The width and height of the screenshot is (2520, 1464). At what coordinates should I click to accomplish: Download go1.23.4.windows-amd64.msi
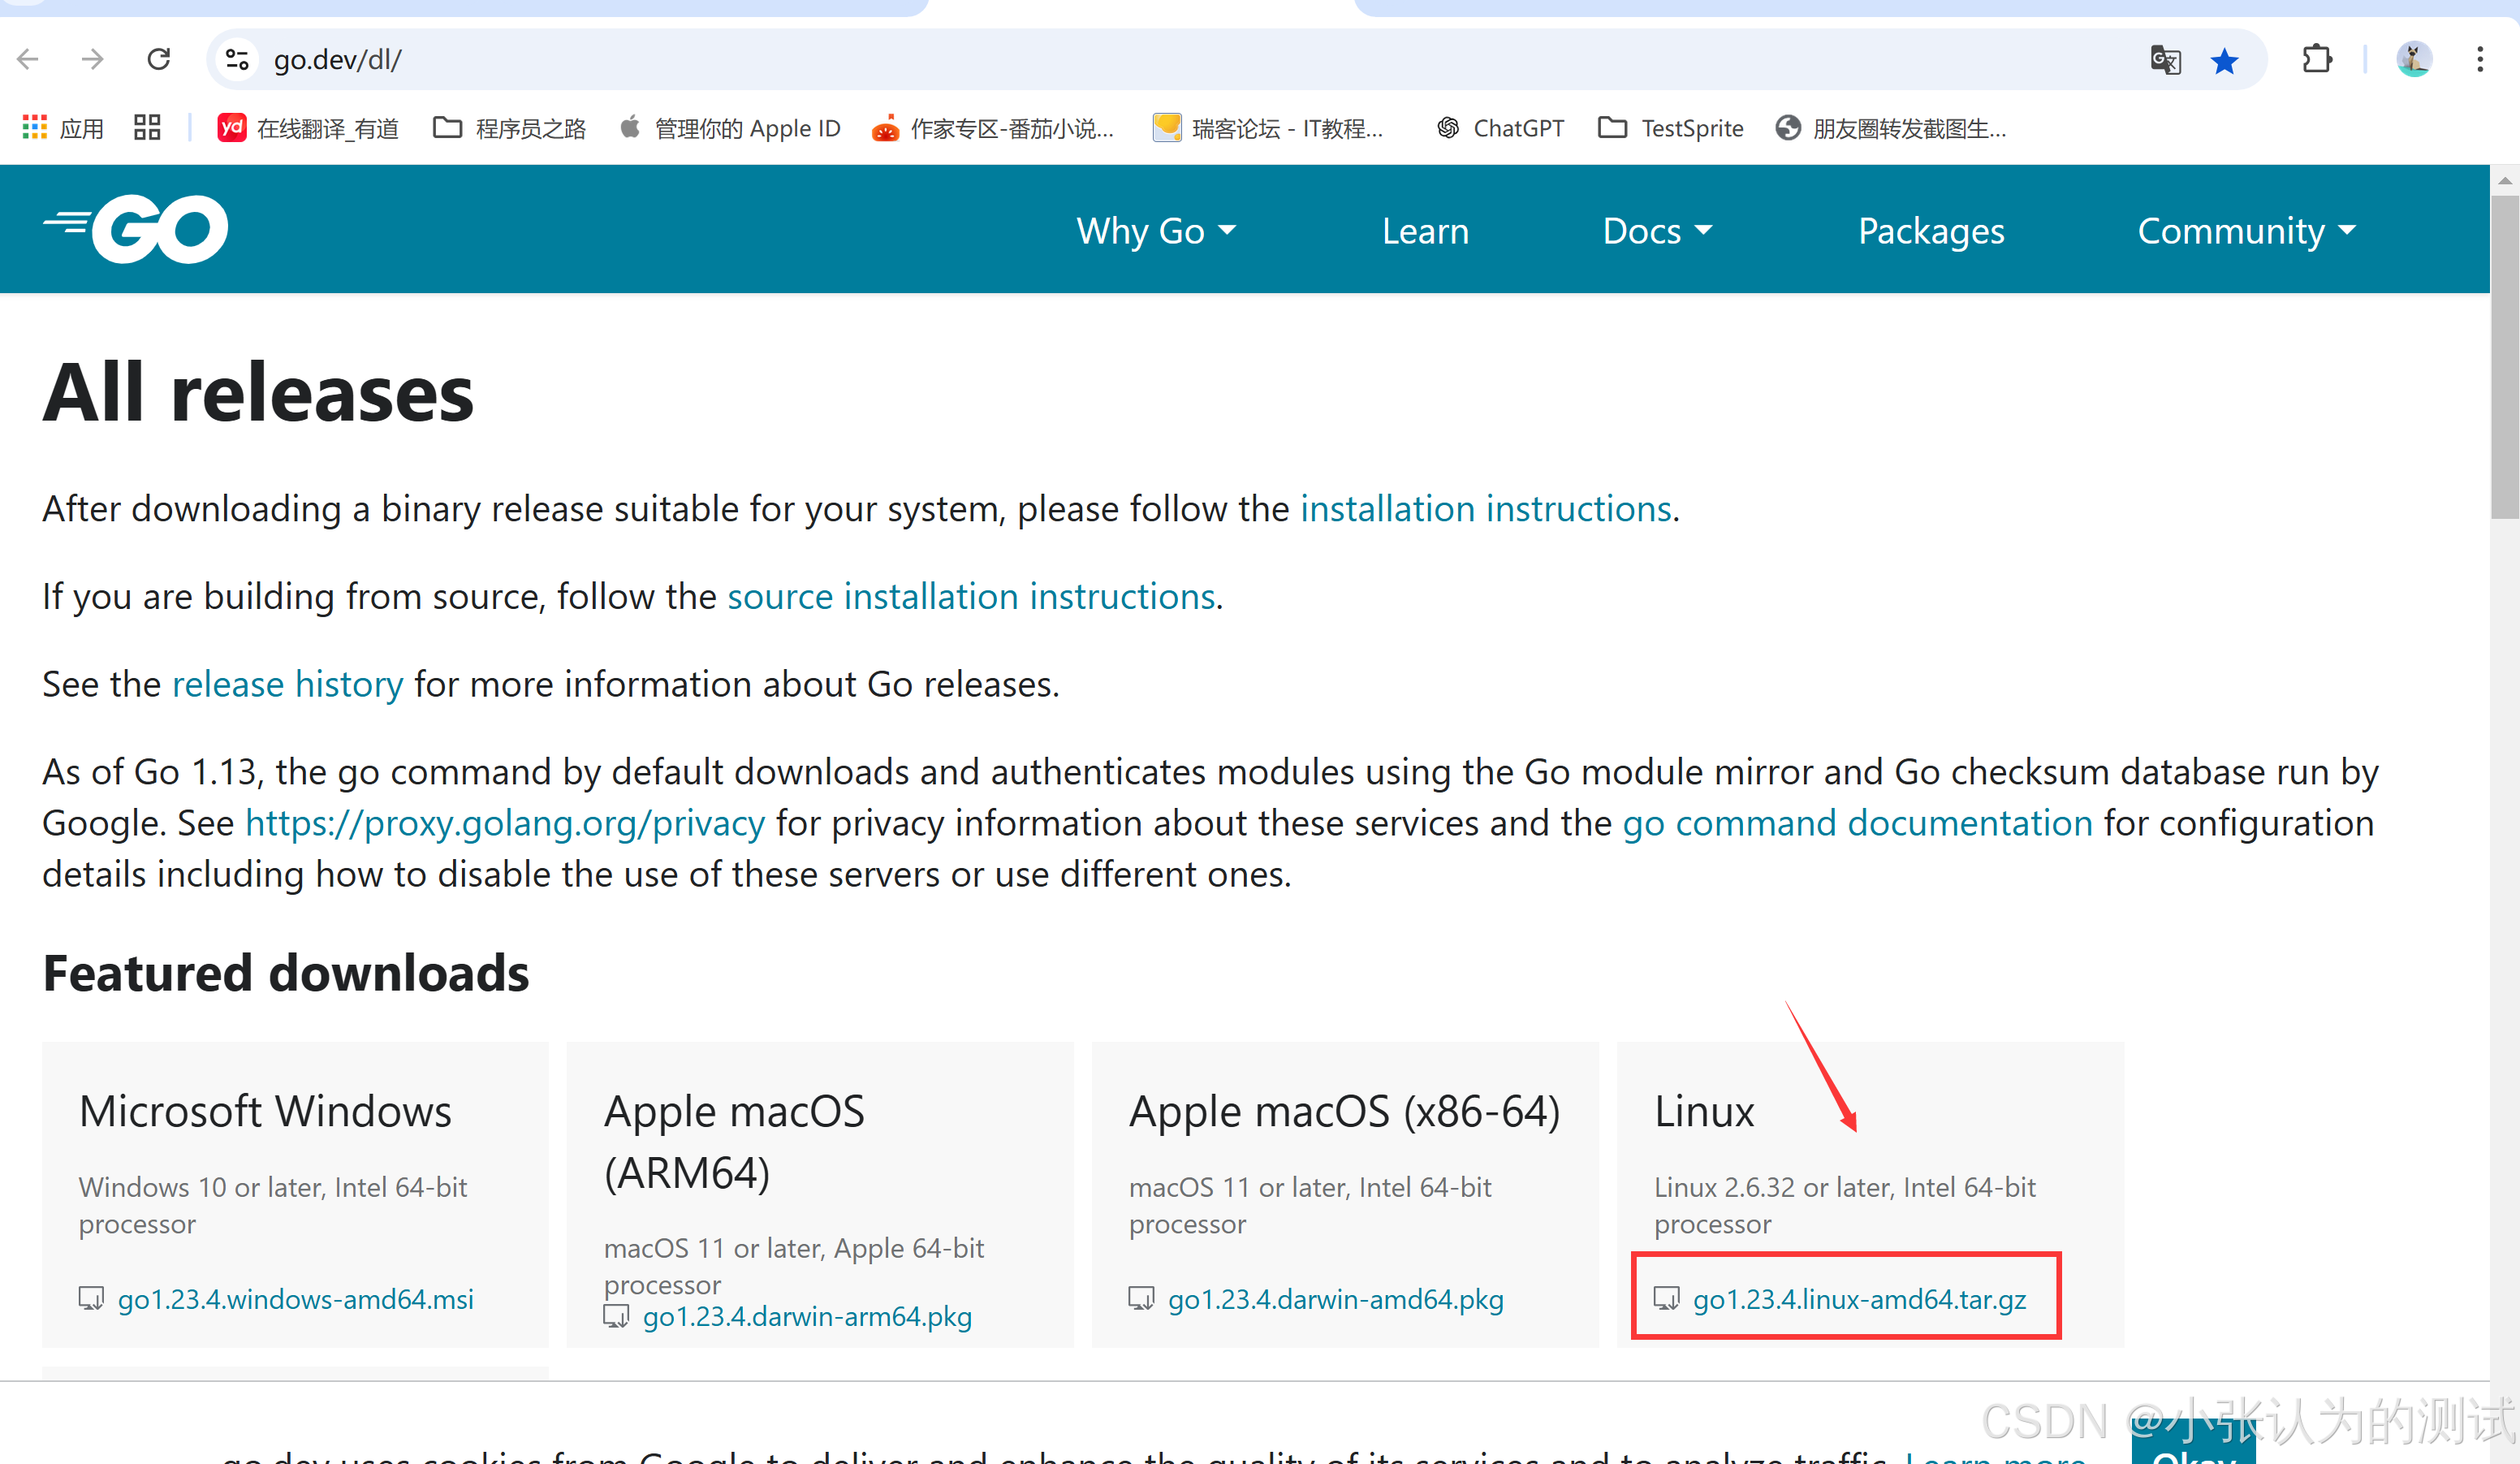[x=295, y=1298]
